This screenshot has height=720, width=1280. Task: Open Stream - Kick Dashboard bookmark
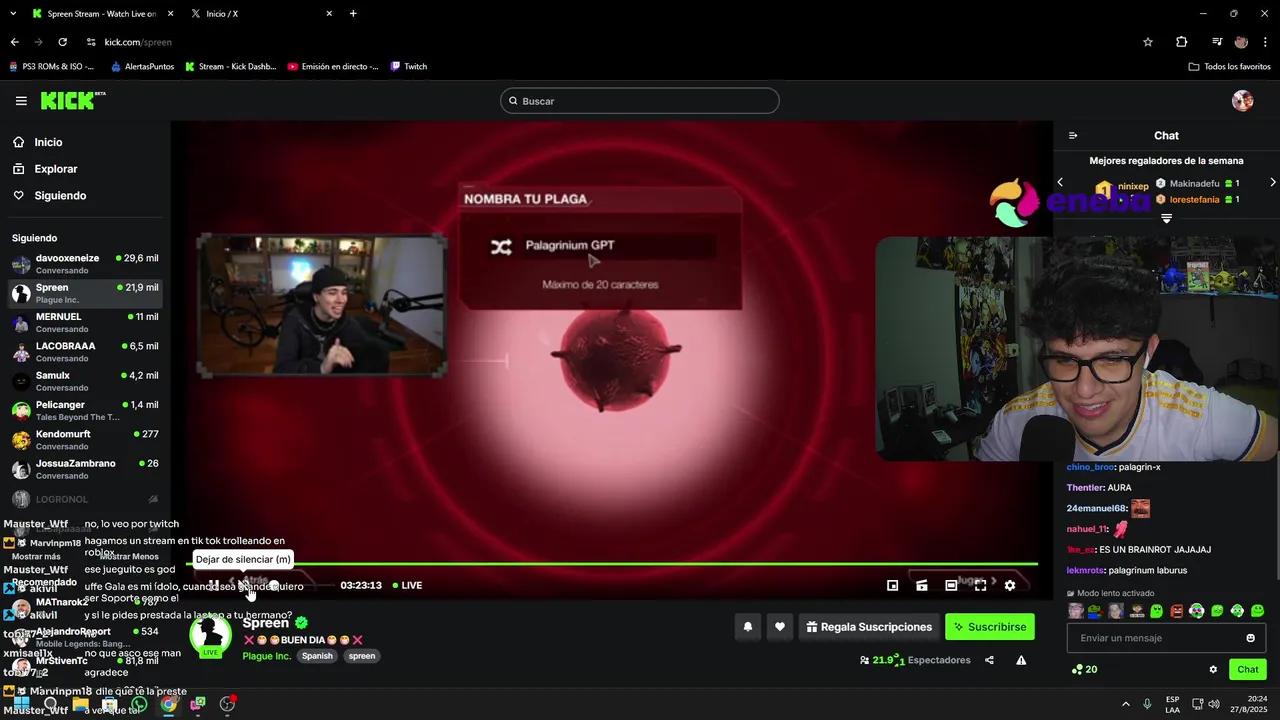click(x=231, y=67)
